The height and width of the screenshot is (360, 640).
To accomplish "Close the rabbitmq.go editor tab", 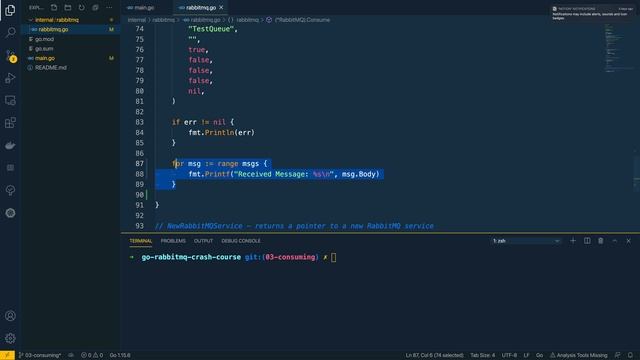I will (221, 7).
